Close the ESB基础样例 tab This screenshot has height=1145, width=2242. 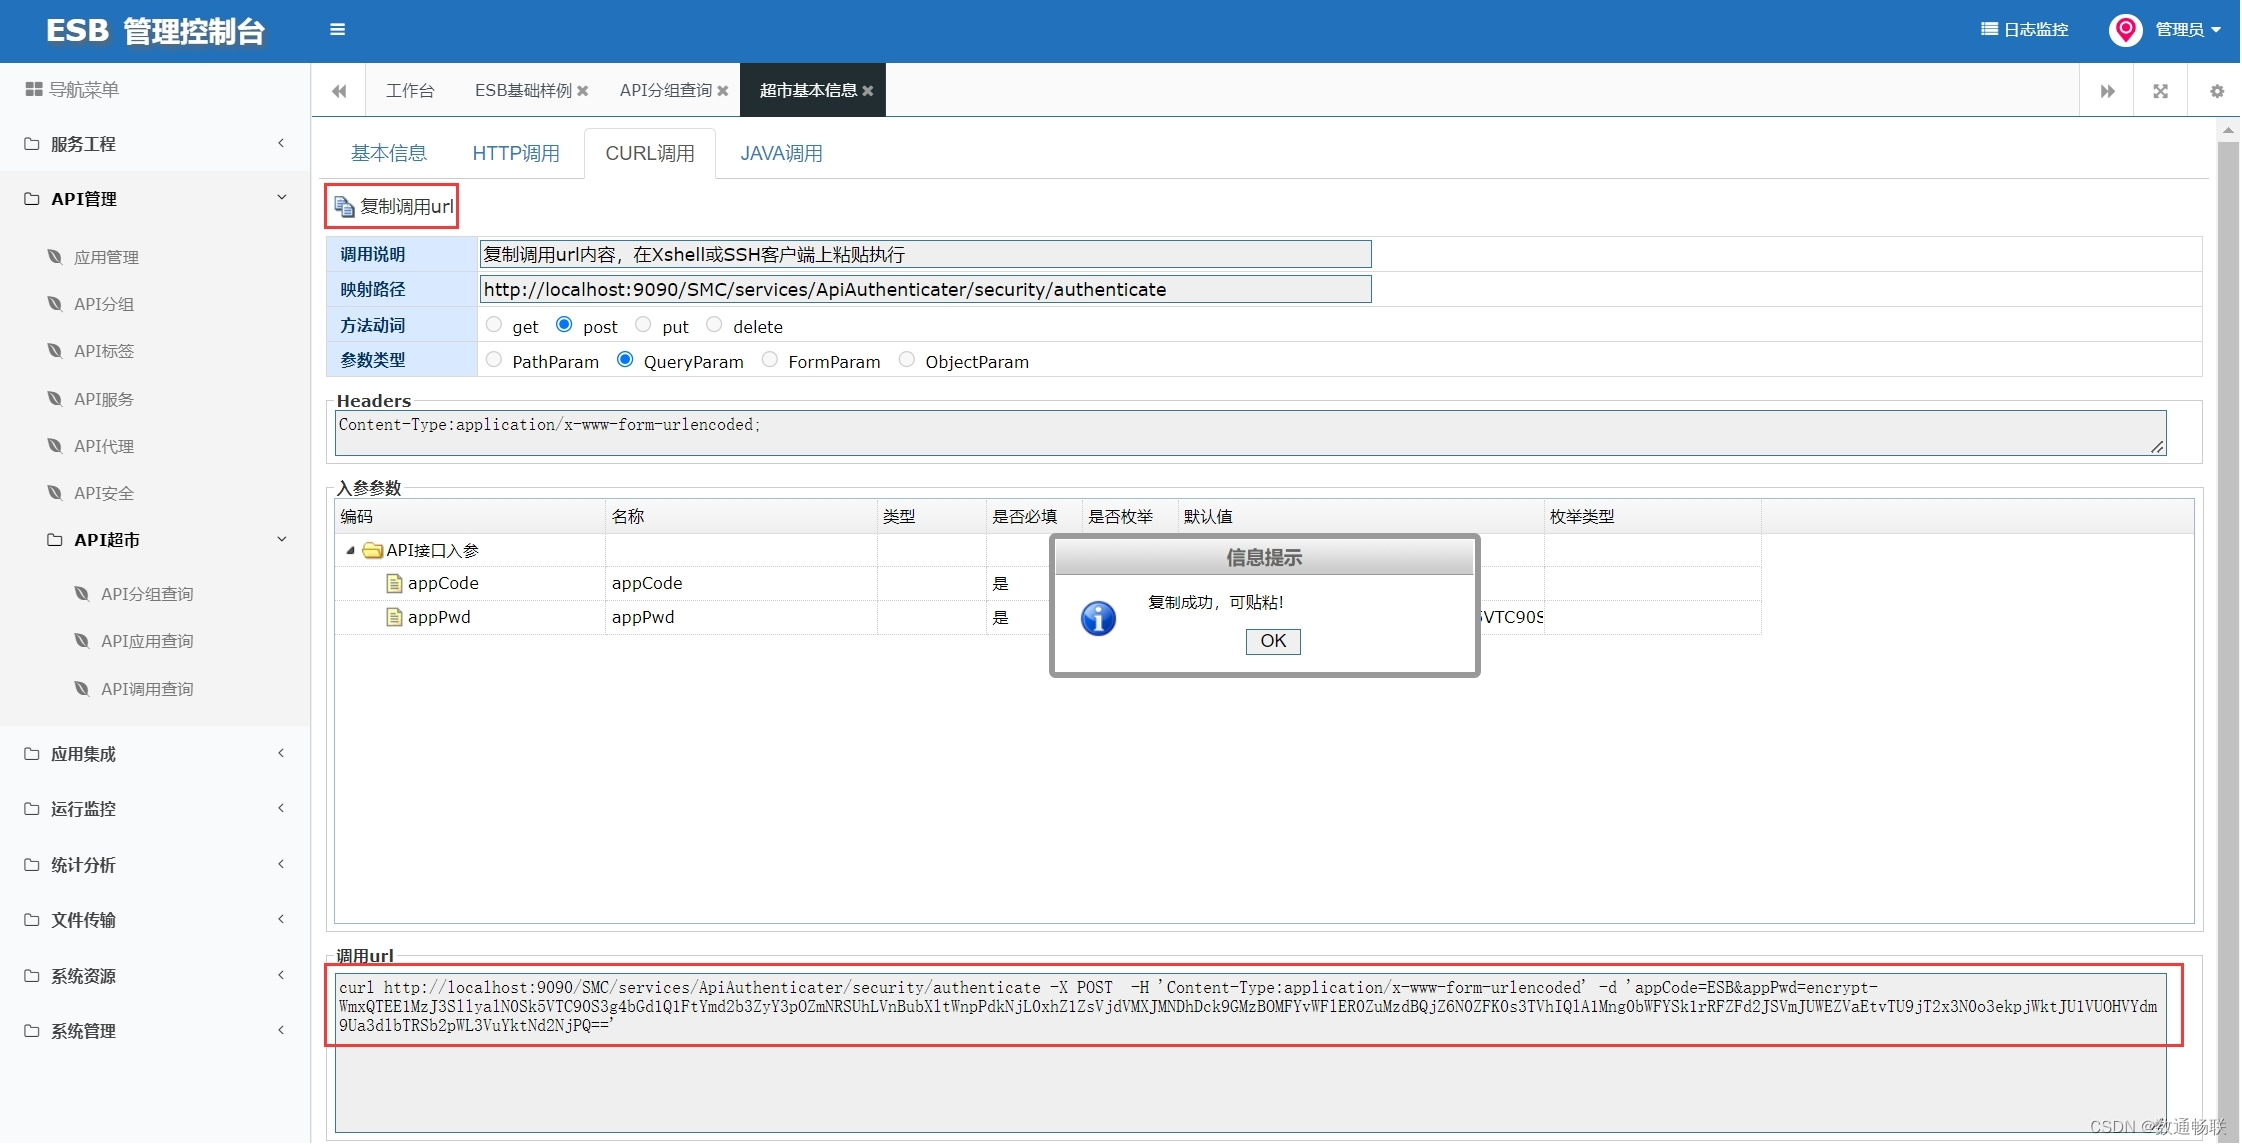click(x=583, y=91)
